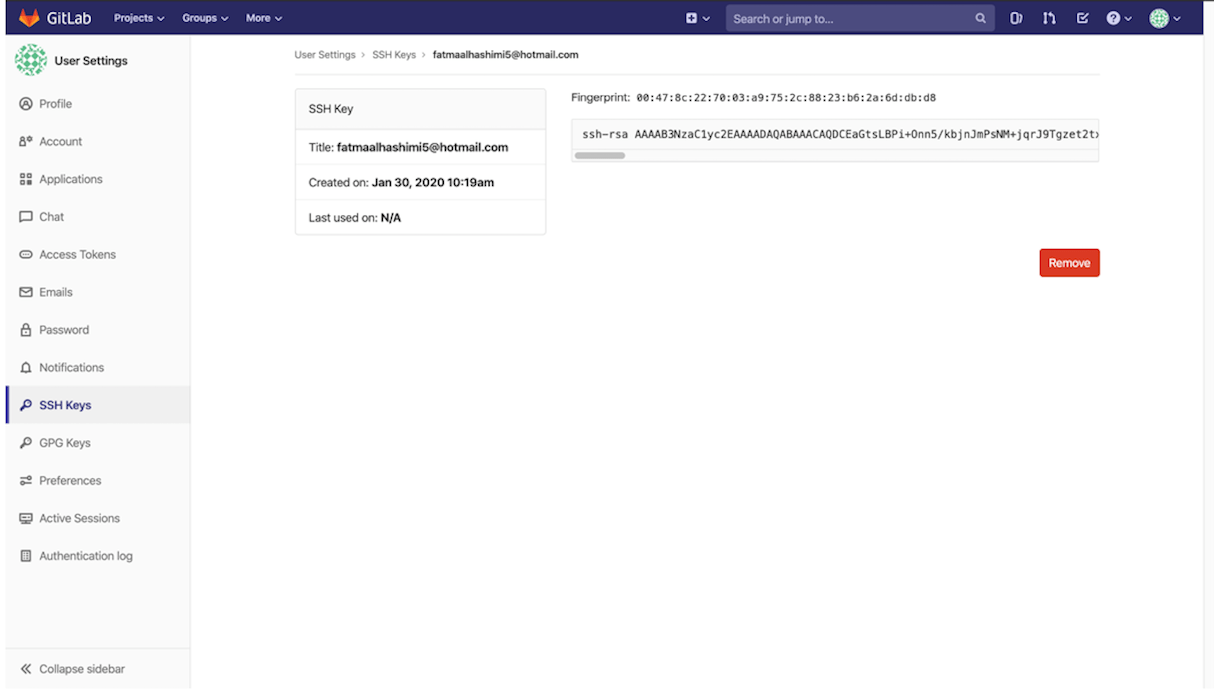Click Last used on N/A row
The image size is (1214, 694).
[420, 217]
